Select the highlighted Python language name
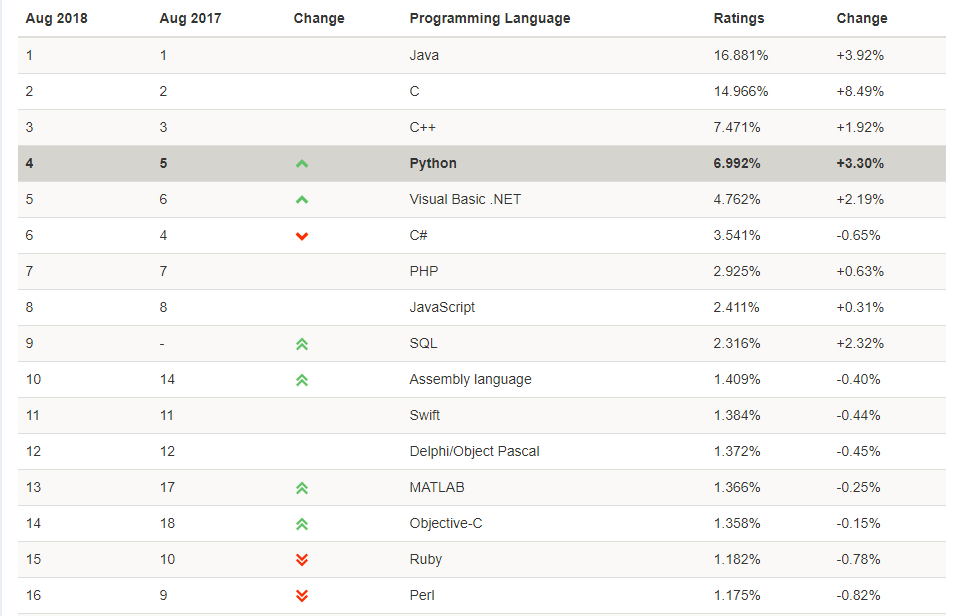The height and width of the screenshot is (616, 962). tap(433, 163)
